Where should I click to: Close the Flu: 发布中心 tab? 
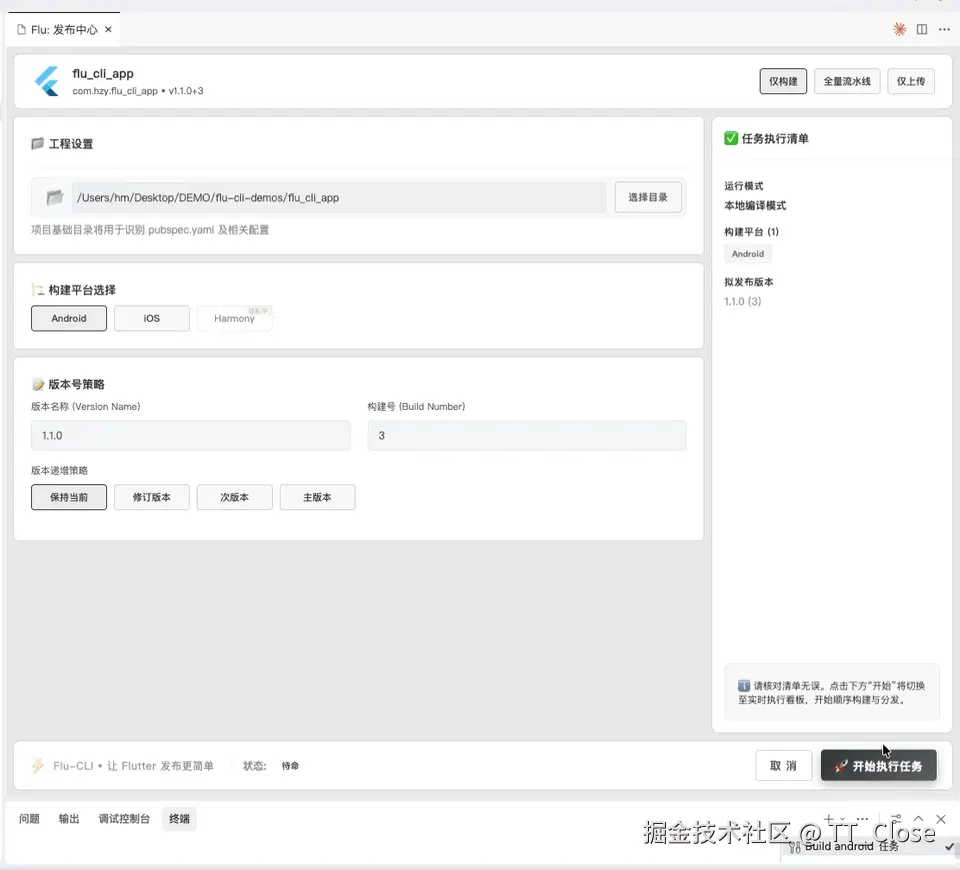tap(108, 29)
